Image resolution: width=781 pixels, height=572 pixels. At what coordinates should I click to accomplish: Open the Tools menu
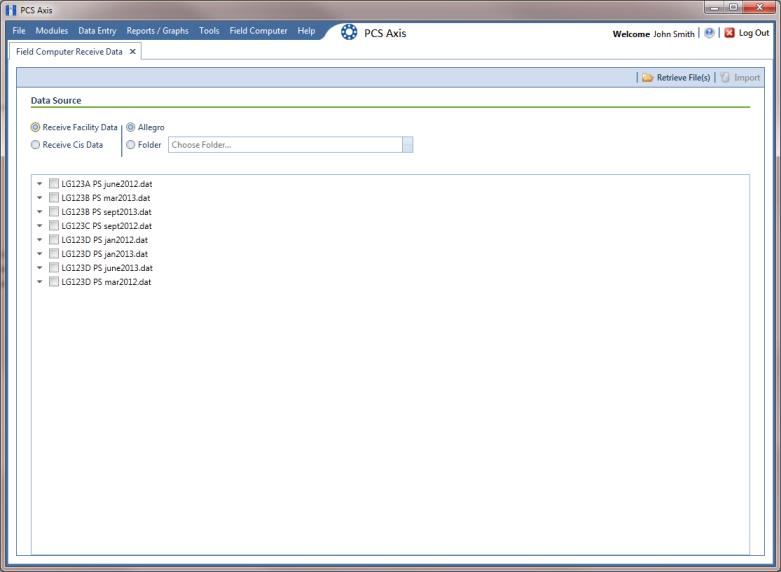click(209, 31)
